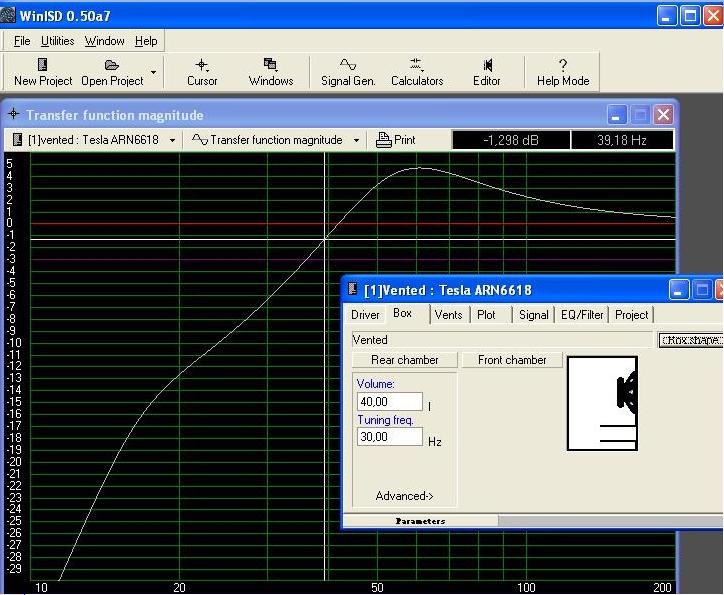Open the Utilities menu
724x595 pixels.
tap(57, 41)
